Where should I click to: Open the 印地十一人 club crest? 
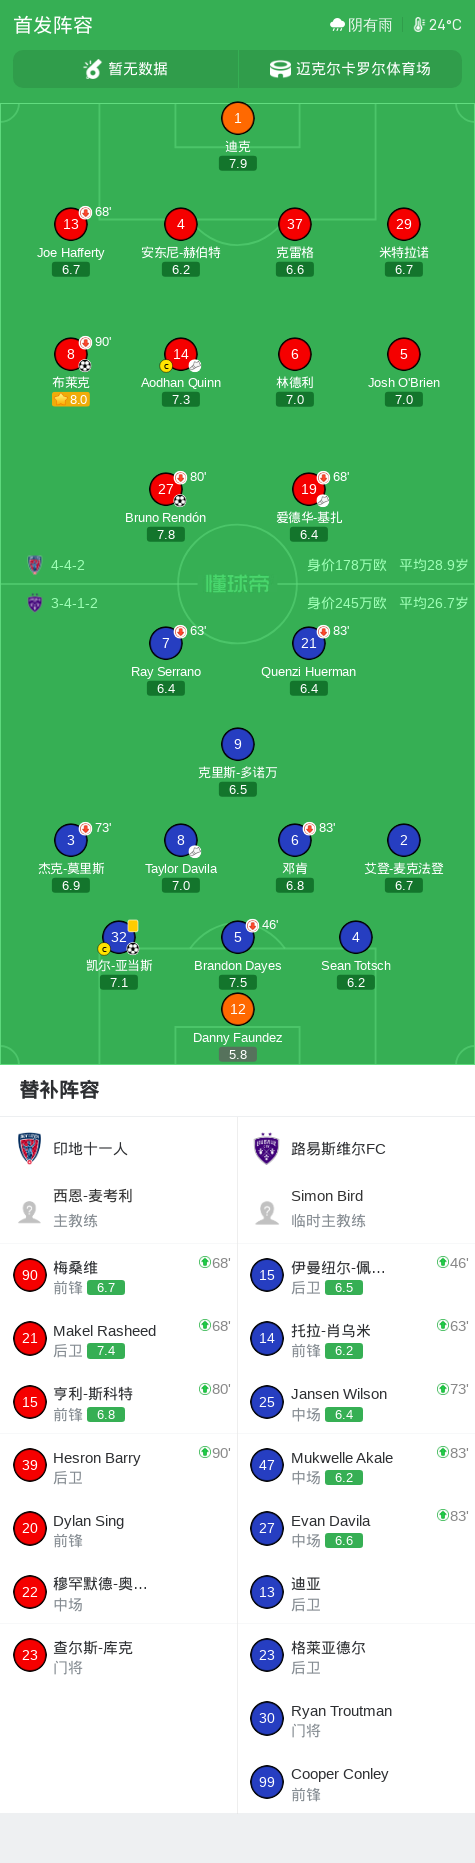tap(30, 1149)
